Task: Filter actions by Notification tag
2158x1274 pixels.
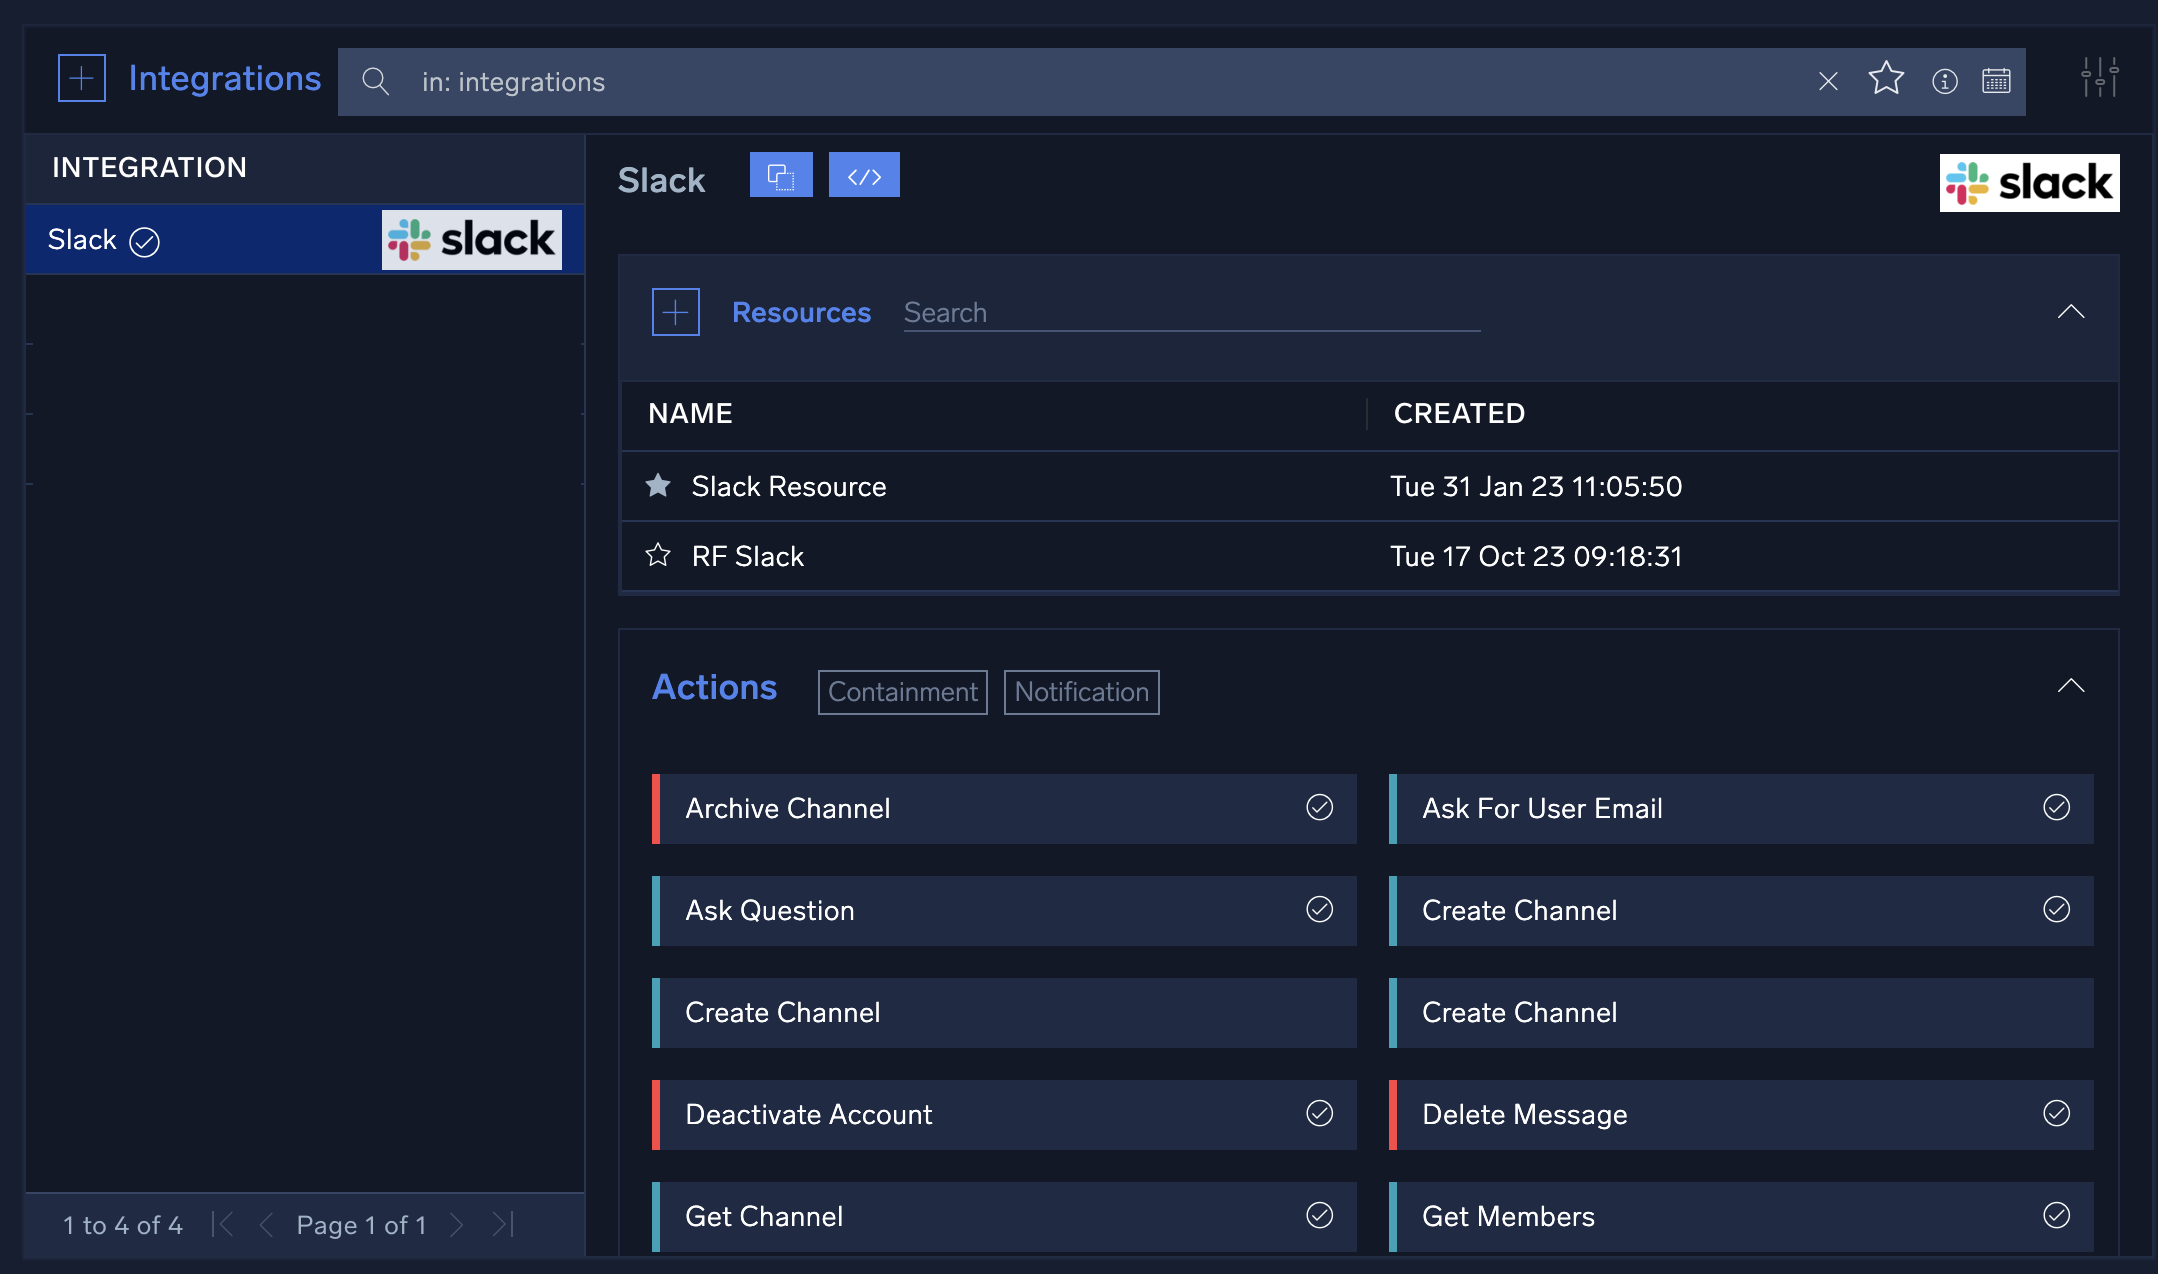Action: [x=1081, y=692]
